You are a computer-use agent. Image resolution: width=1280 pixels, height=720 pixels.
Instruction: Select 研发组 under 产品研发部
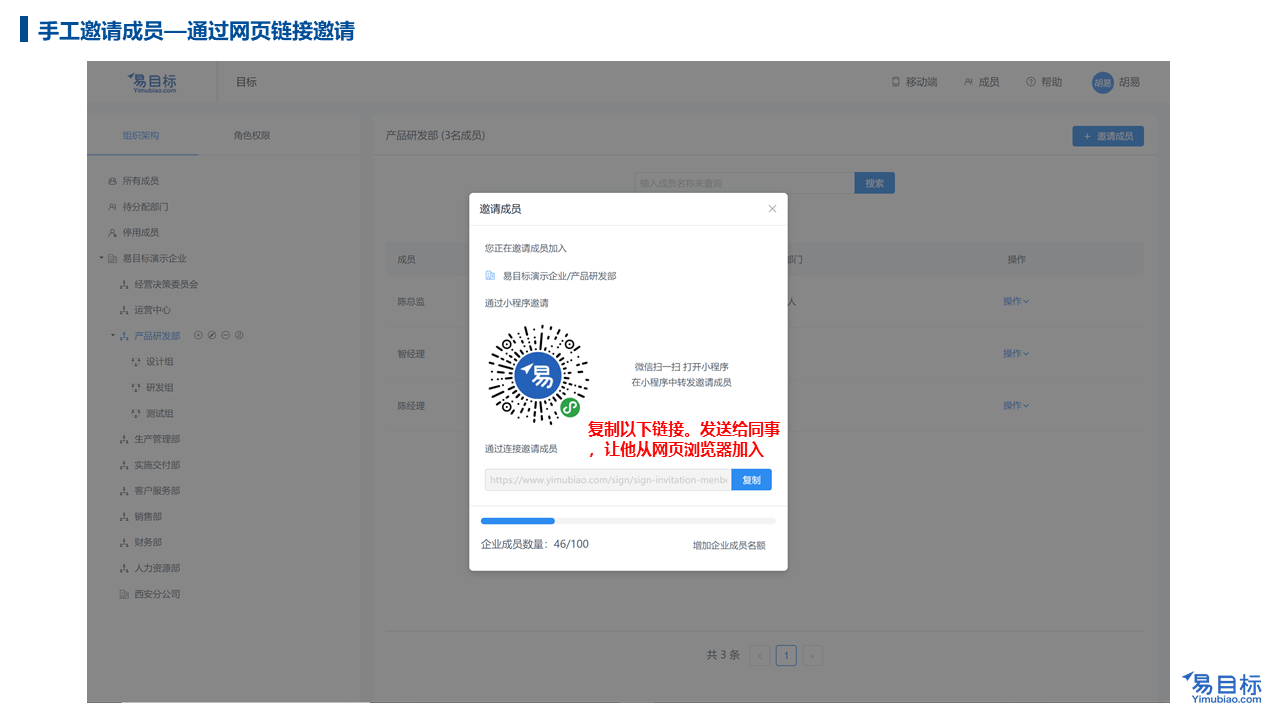[160, 388]
